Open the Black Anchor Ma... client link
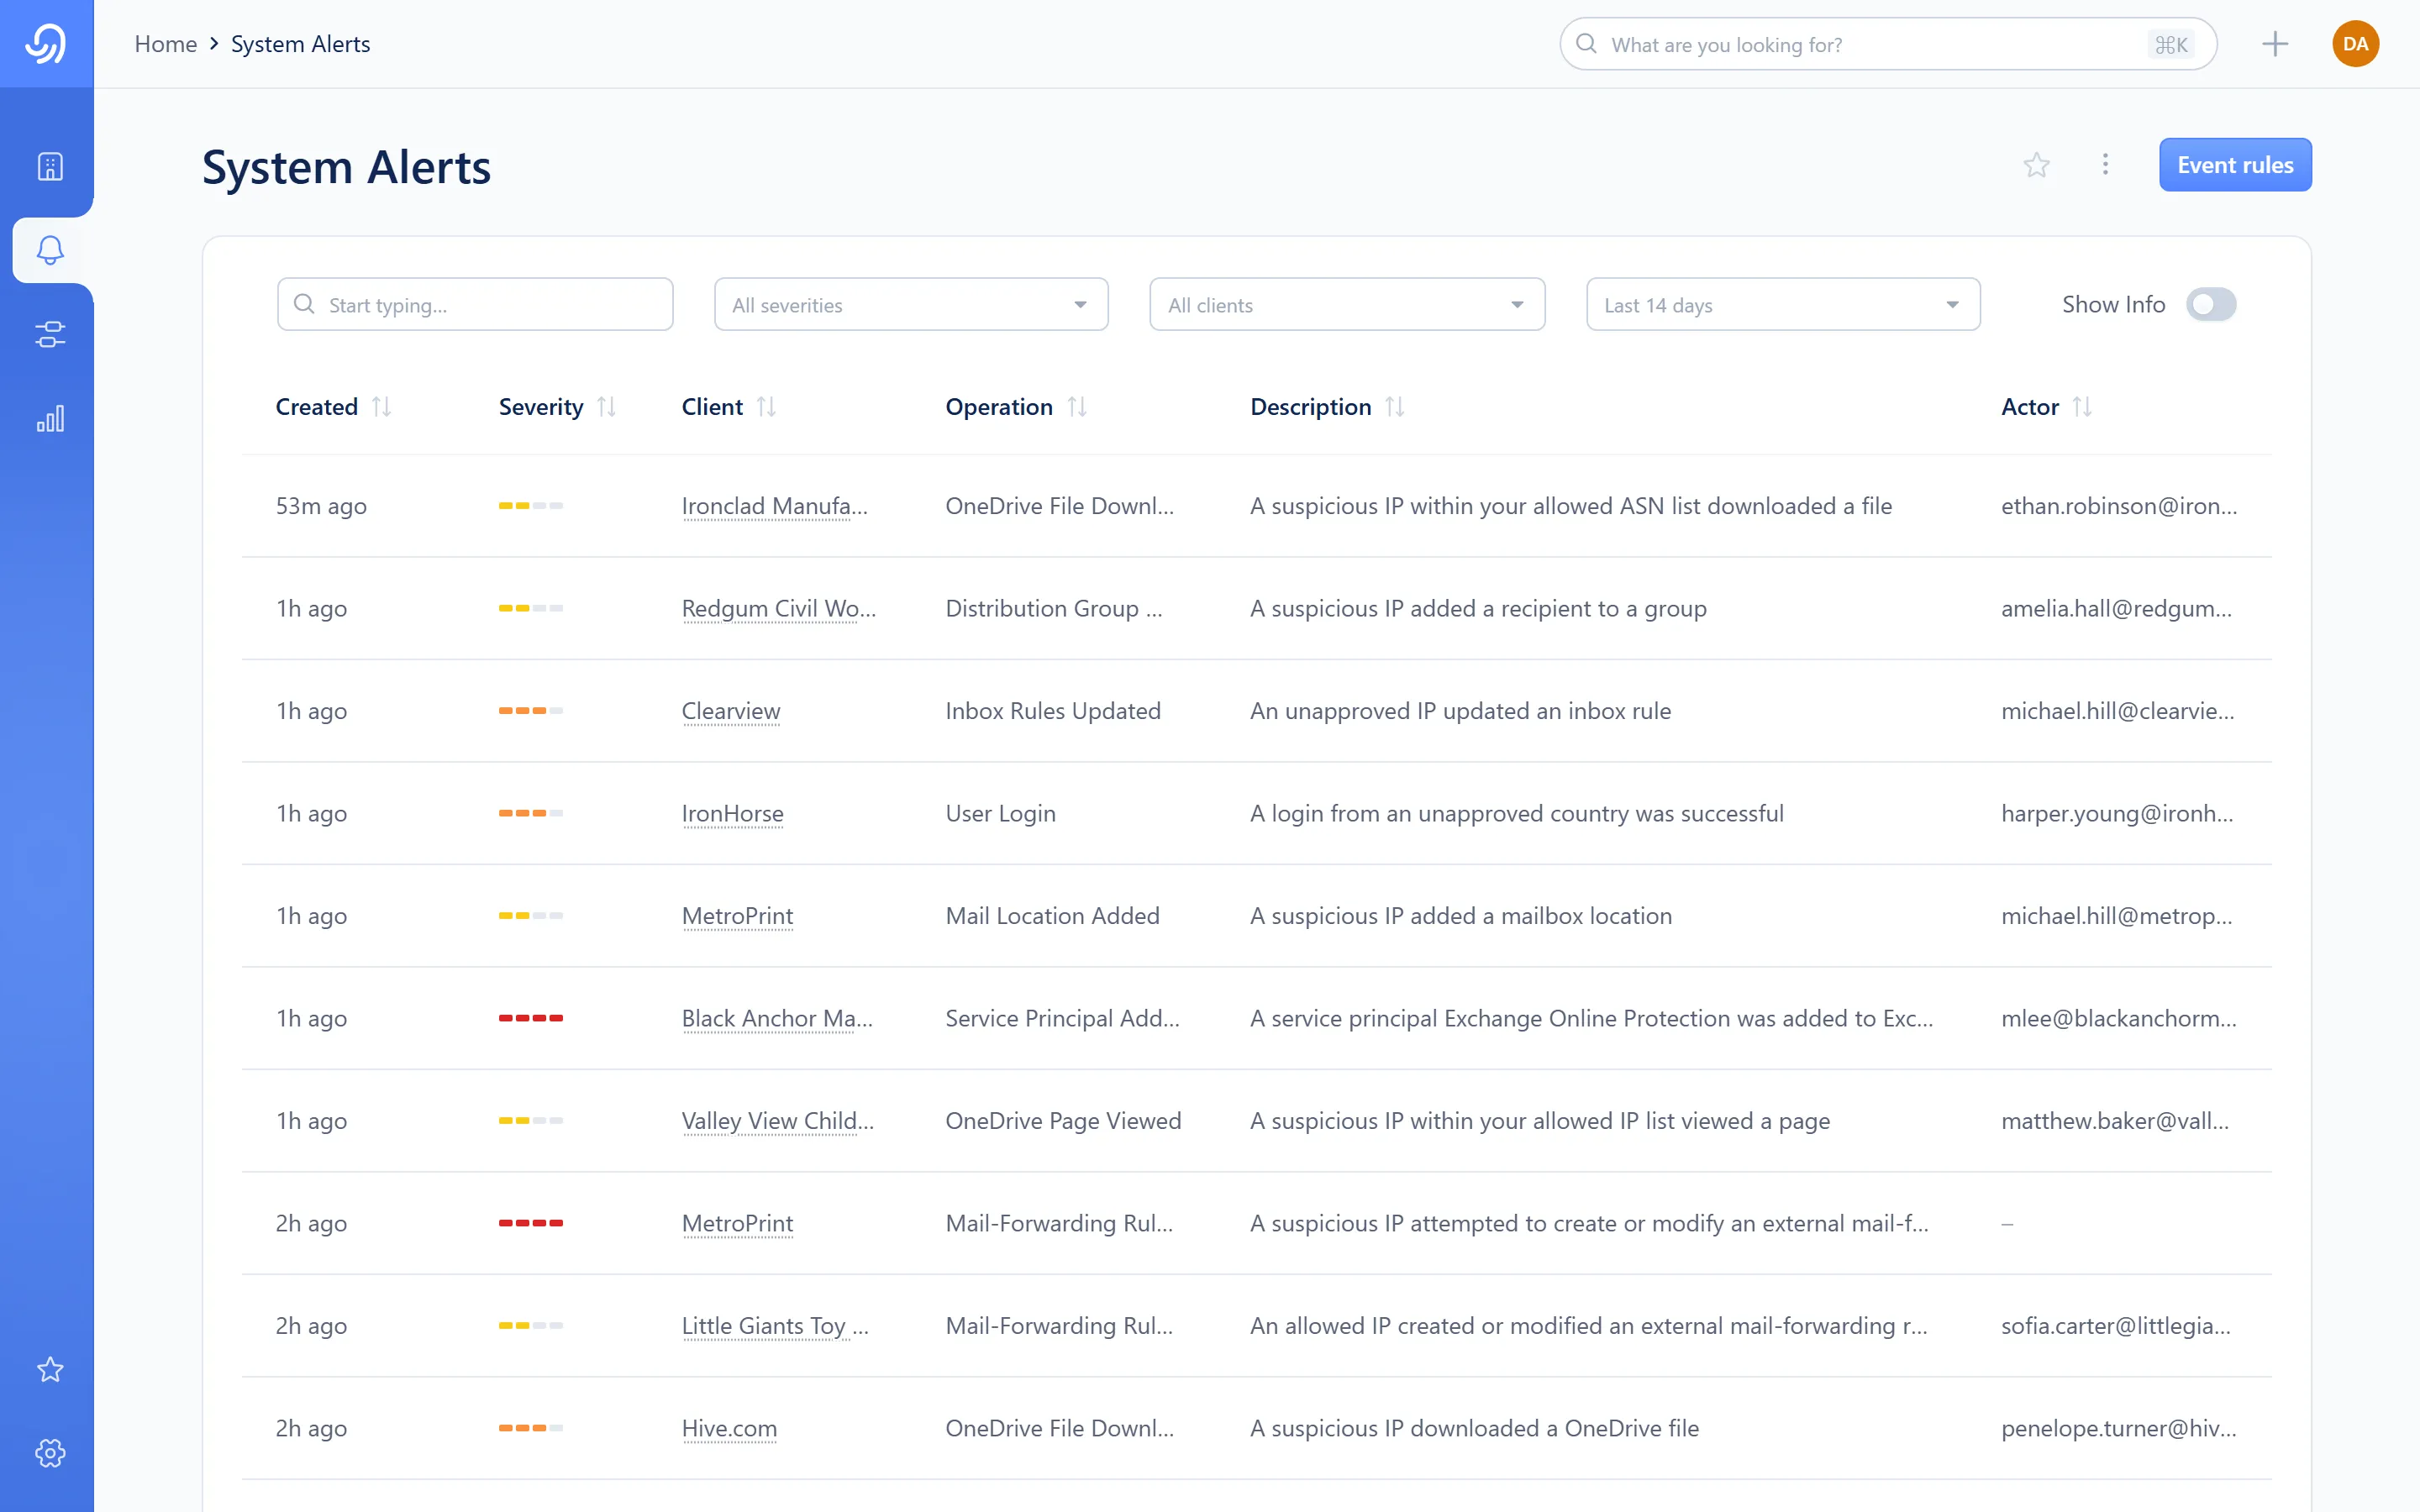Screen dimensions: 2420x1512 (x=777, y=1018)
